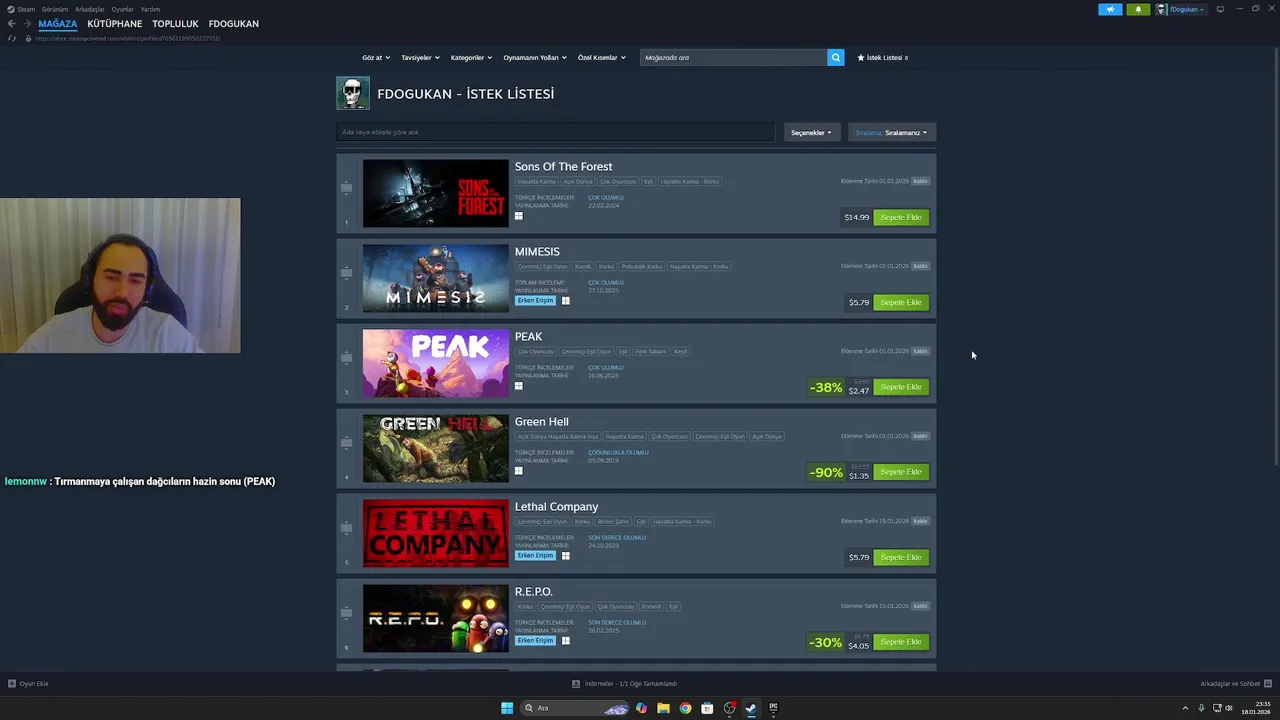
Task: Open the Arkadaşlar menu
Action: pyautogui.click(x=90, y=9)
